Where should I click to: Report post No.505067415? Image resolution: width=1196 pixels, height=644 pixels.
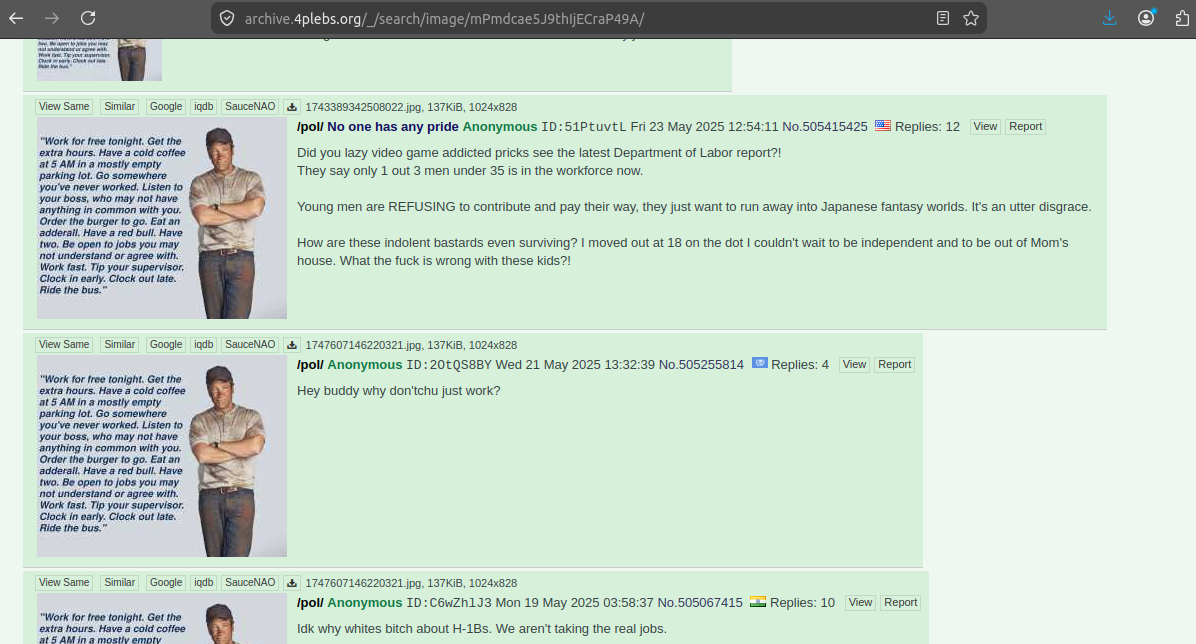(900, 603)
